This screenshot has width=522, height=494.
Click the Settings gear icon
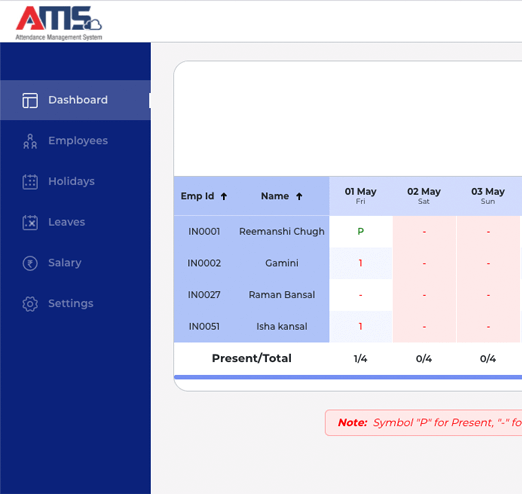(30, 304)
